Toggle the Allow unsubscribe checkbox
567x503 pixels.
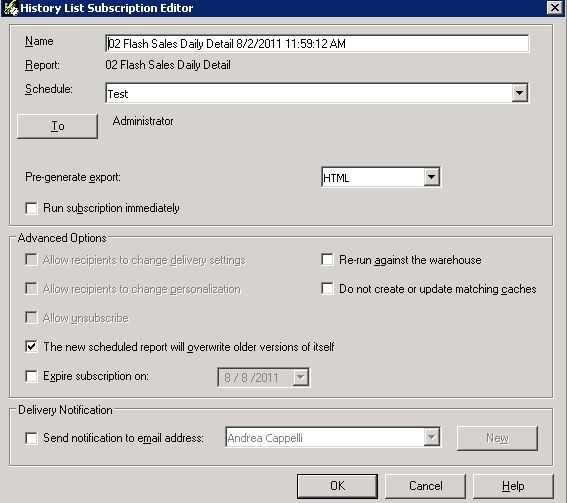(x=31, y=317)
